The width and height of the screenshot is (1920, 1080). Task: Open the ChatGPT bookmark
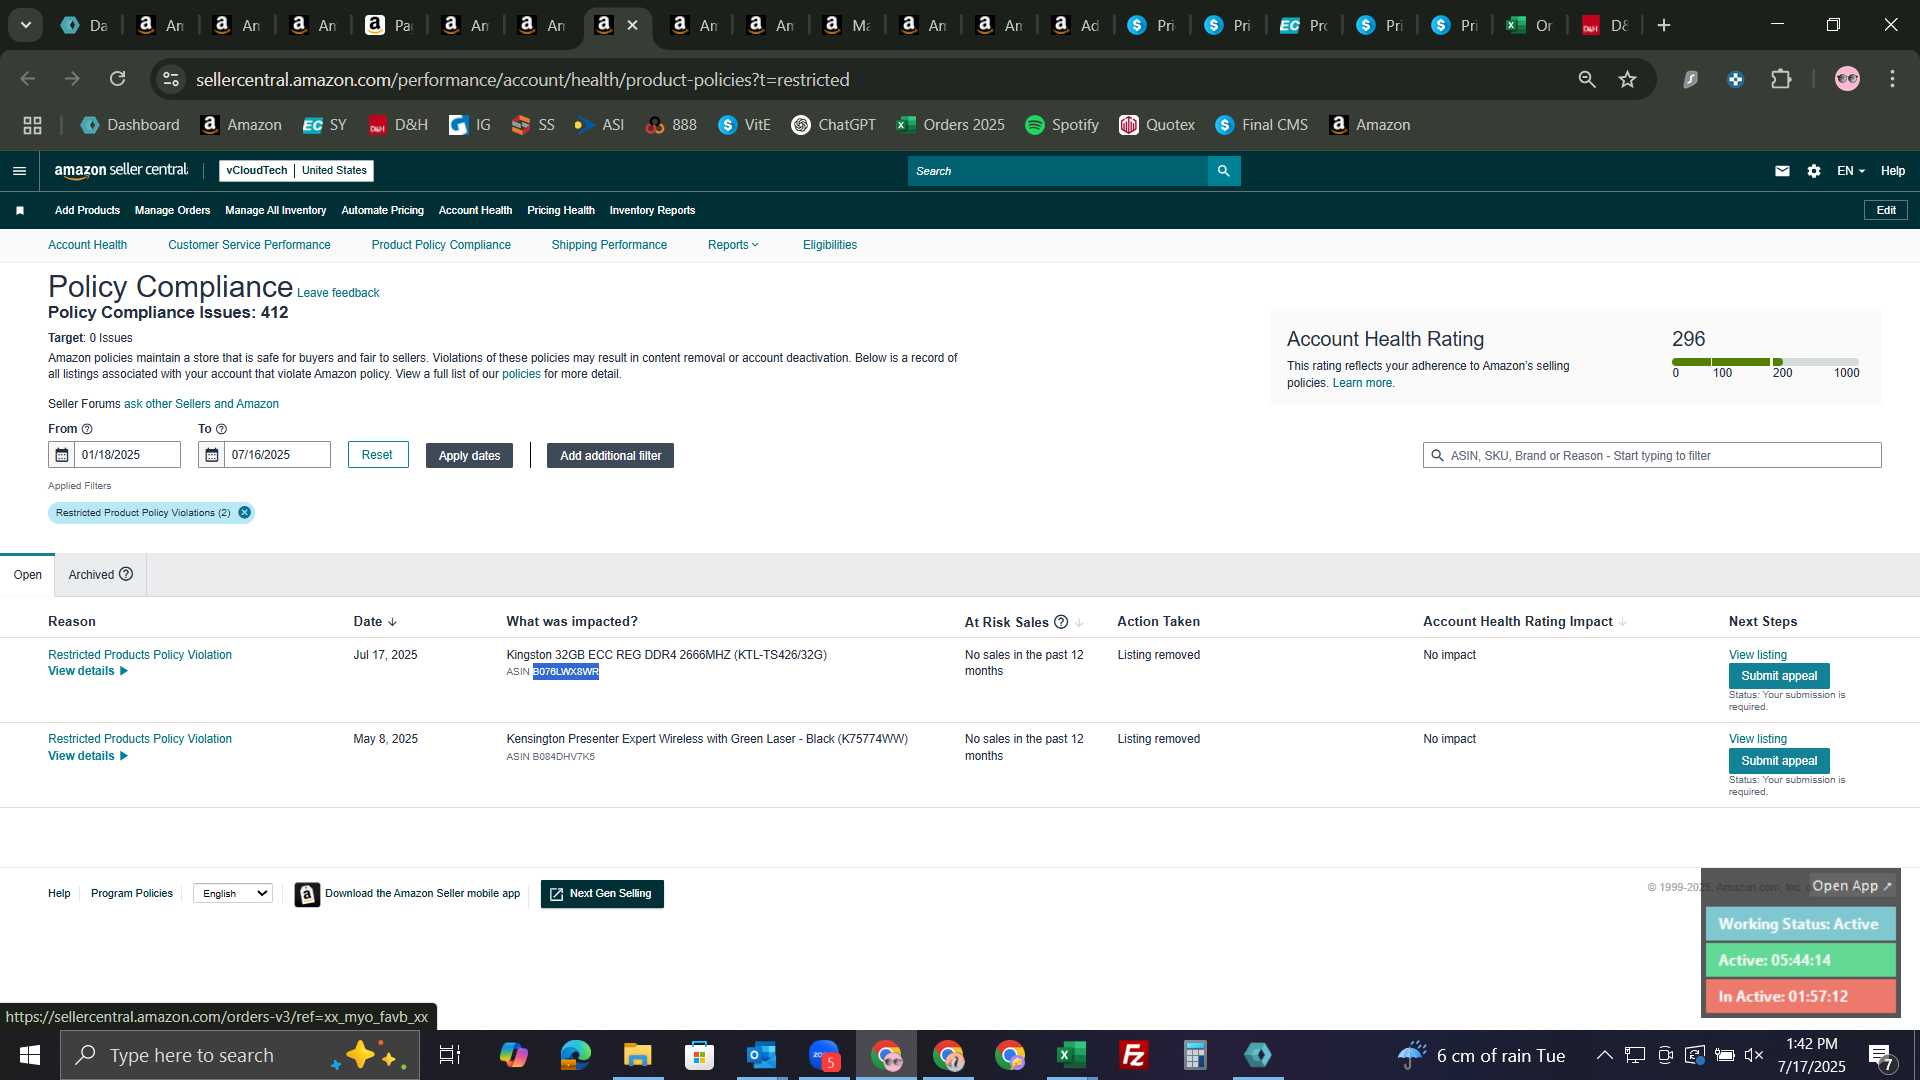coord(833,125)
